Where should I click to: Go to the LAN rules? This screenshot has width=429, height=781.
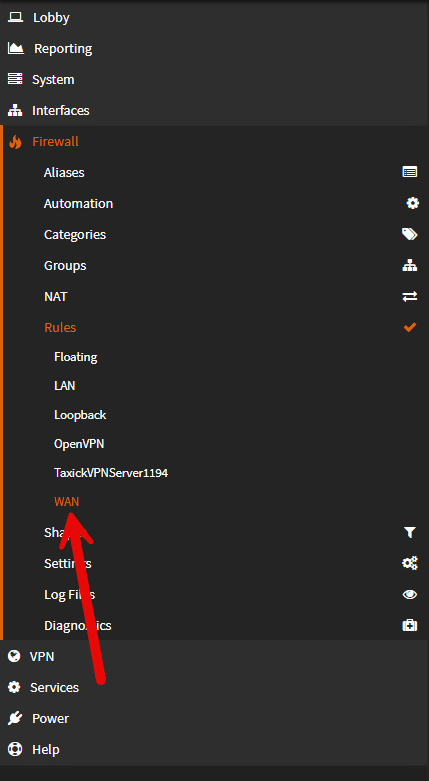(x=64, y=386)
